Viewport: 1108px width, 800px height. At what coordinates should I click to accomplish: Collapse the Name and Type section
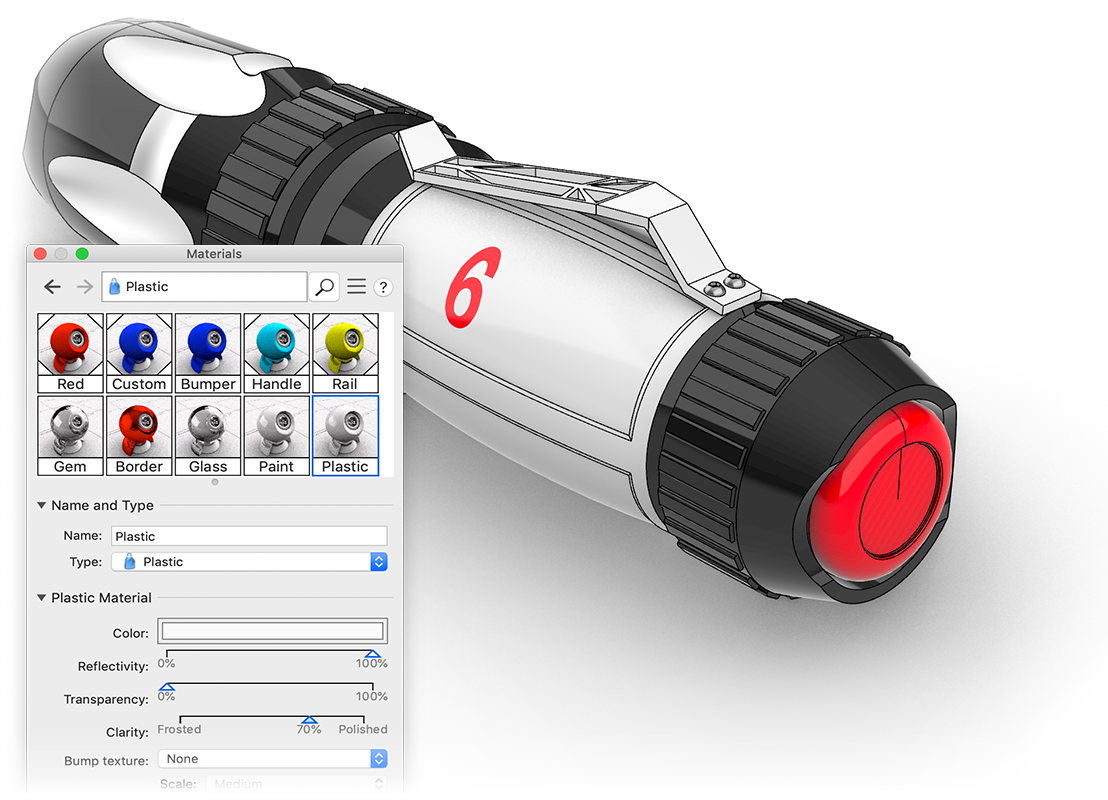[x=42, y=506]
